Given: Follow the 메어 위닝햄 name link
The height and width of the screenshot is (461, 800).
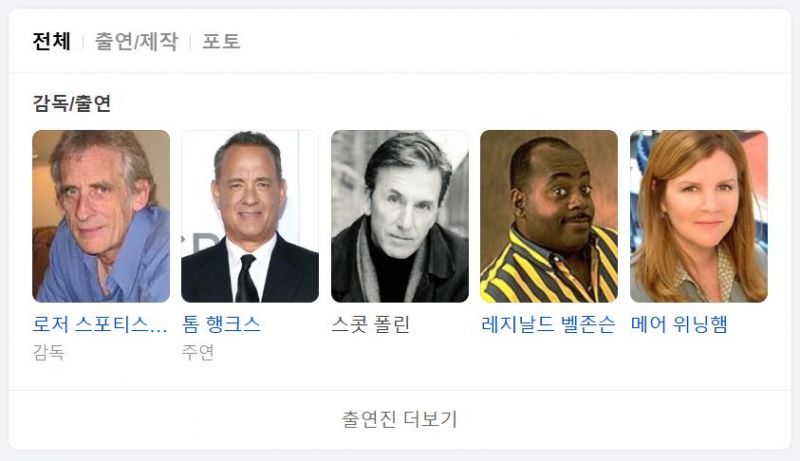Looking at the screenshot, I should [679, 324].
